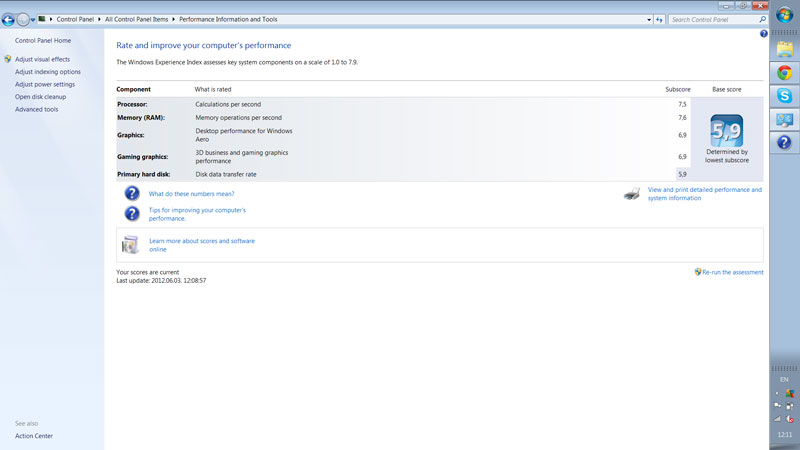Click the address bar refresh button

coord(659,20)
